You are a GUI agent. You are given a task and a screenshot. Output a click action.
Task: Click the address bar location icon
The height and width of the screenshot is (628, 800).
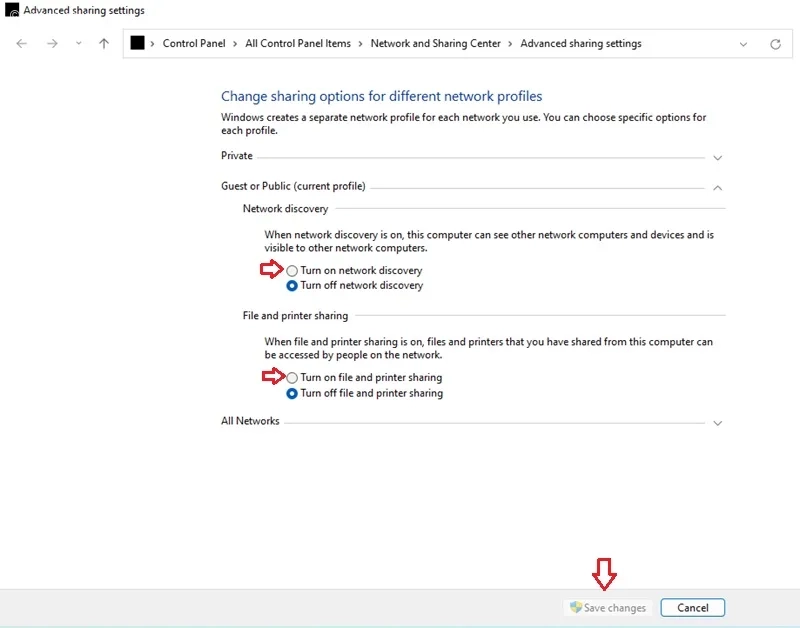pyautogui.click(x=137, y=43)
